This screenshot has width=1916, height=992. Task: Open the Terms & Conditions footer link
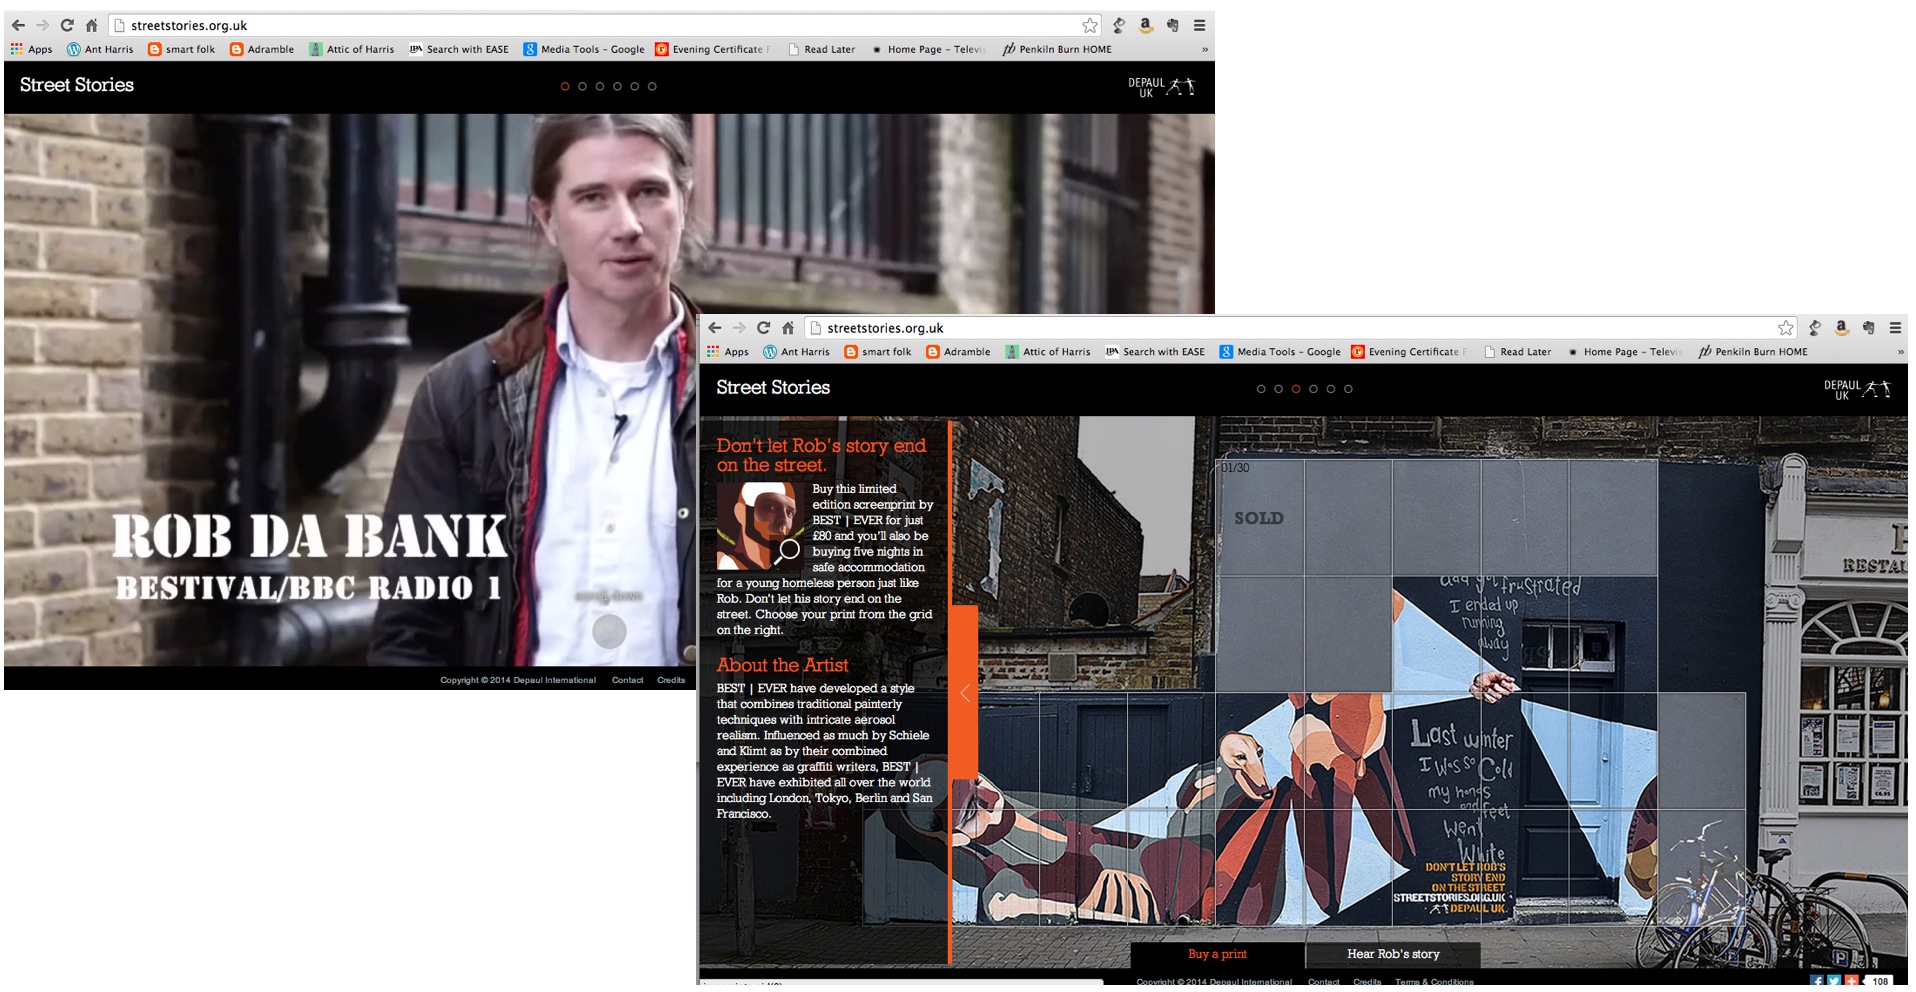tap(1434, 982)
